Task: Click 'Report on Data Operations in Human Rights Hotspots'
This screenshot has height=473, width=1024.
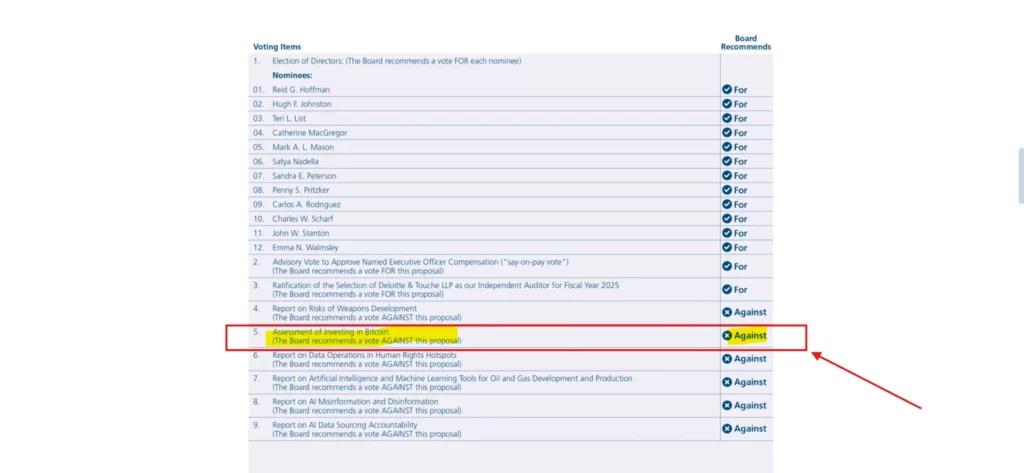Action: click(x=364, y=355)
